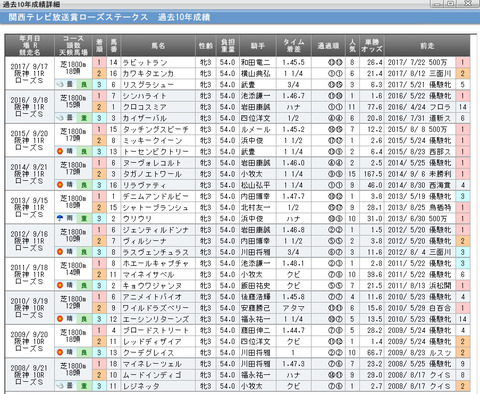Click the 単勝オッズ column header

point(372,46)
